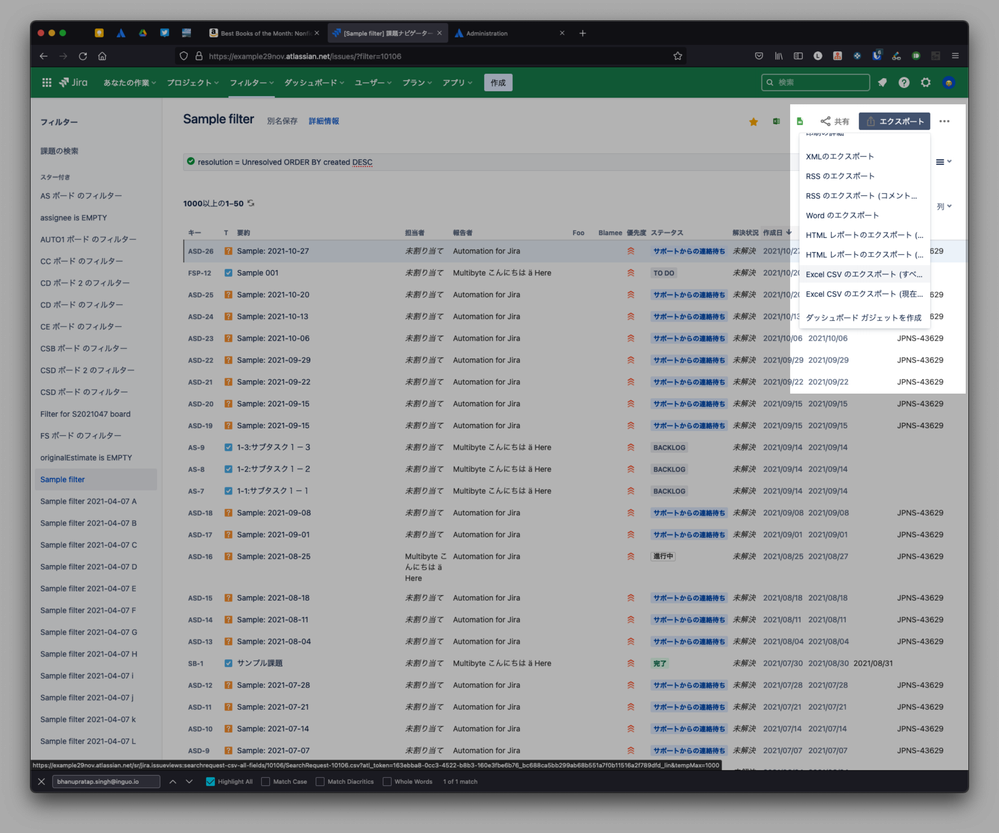Expand the あなたの作業 menu
Viewport: 999px width, 833px height.
click(129, 83)
